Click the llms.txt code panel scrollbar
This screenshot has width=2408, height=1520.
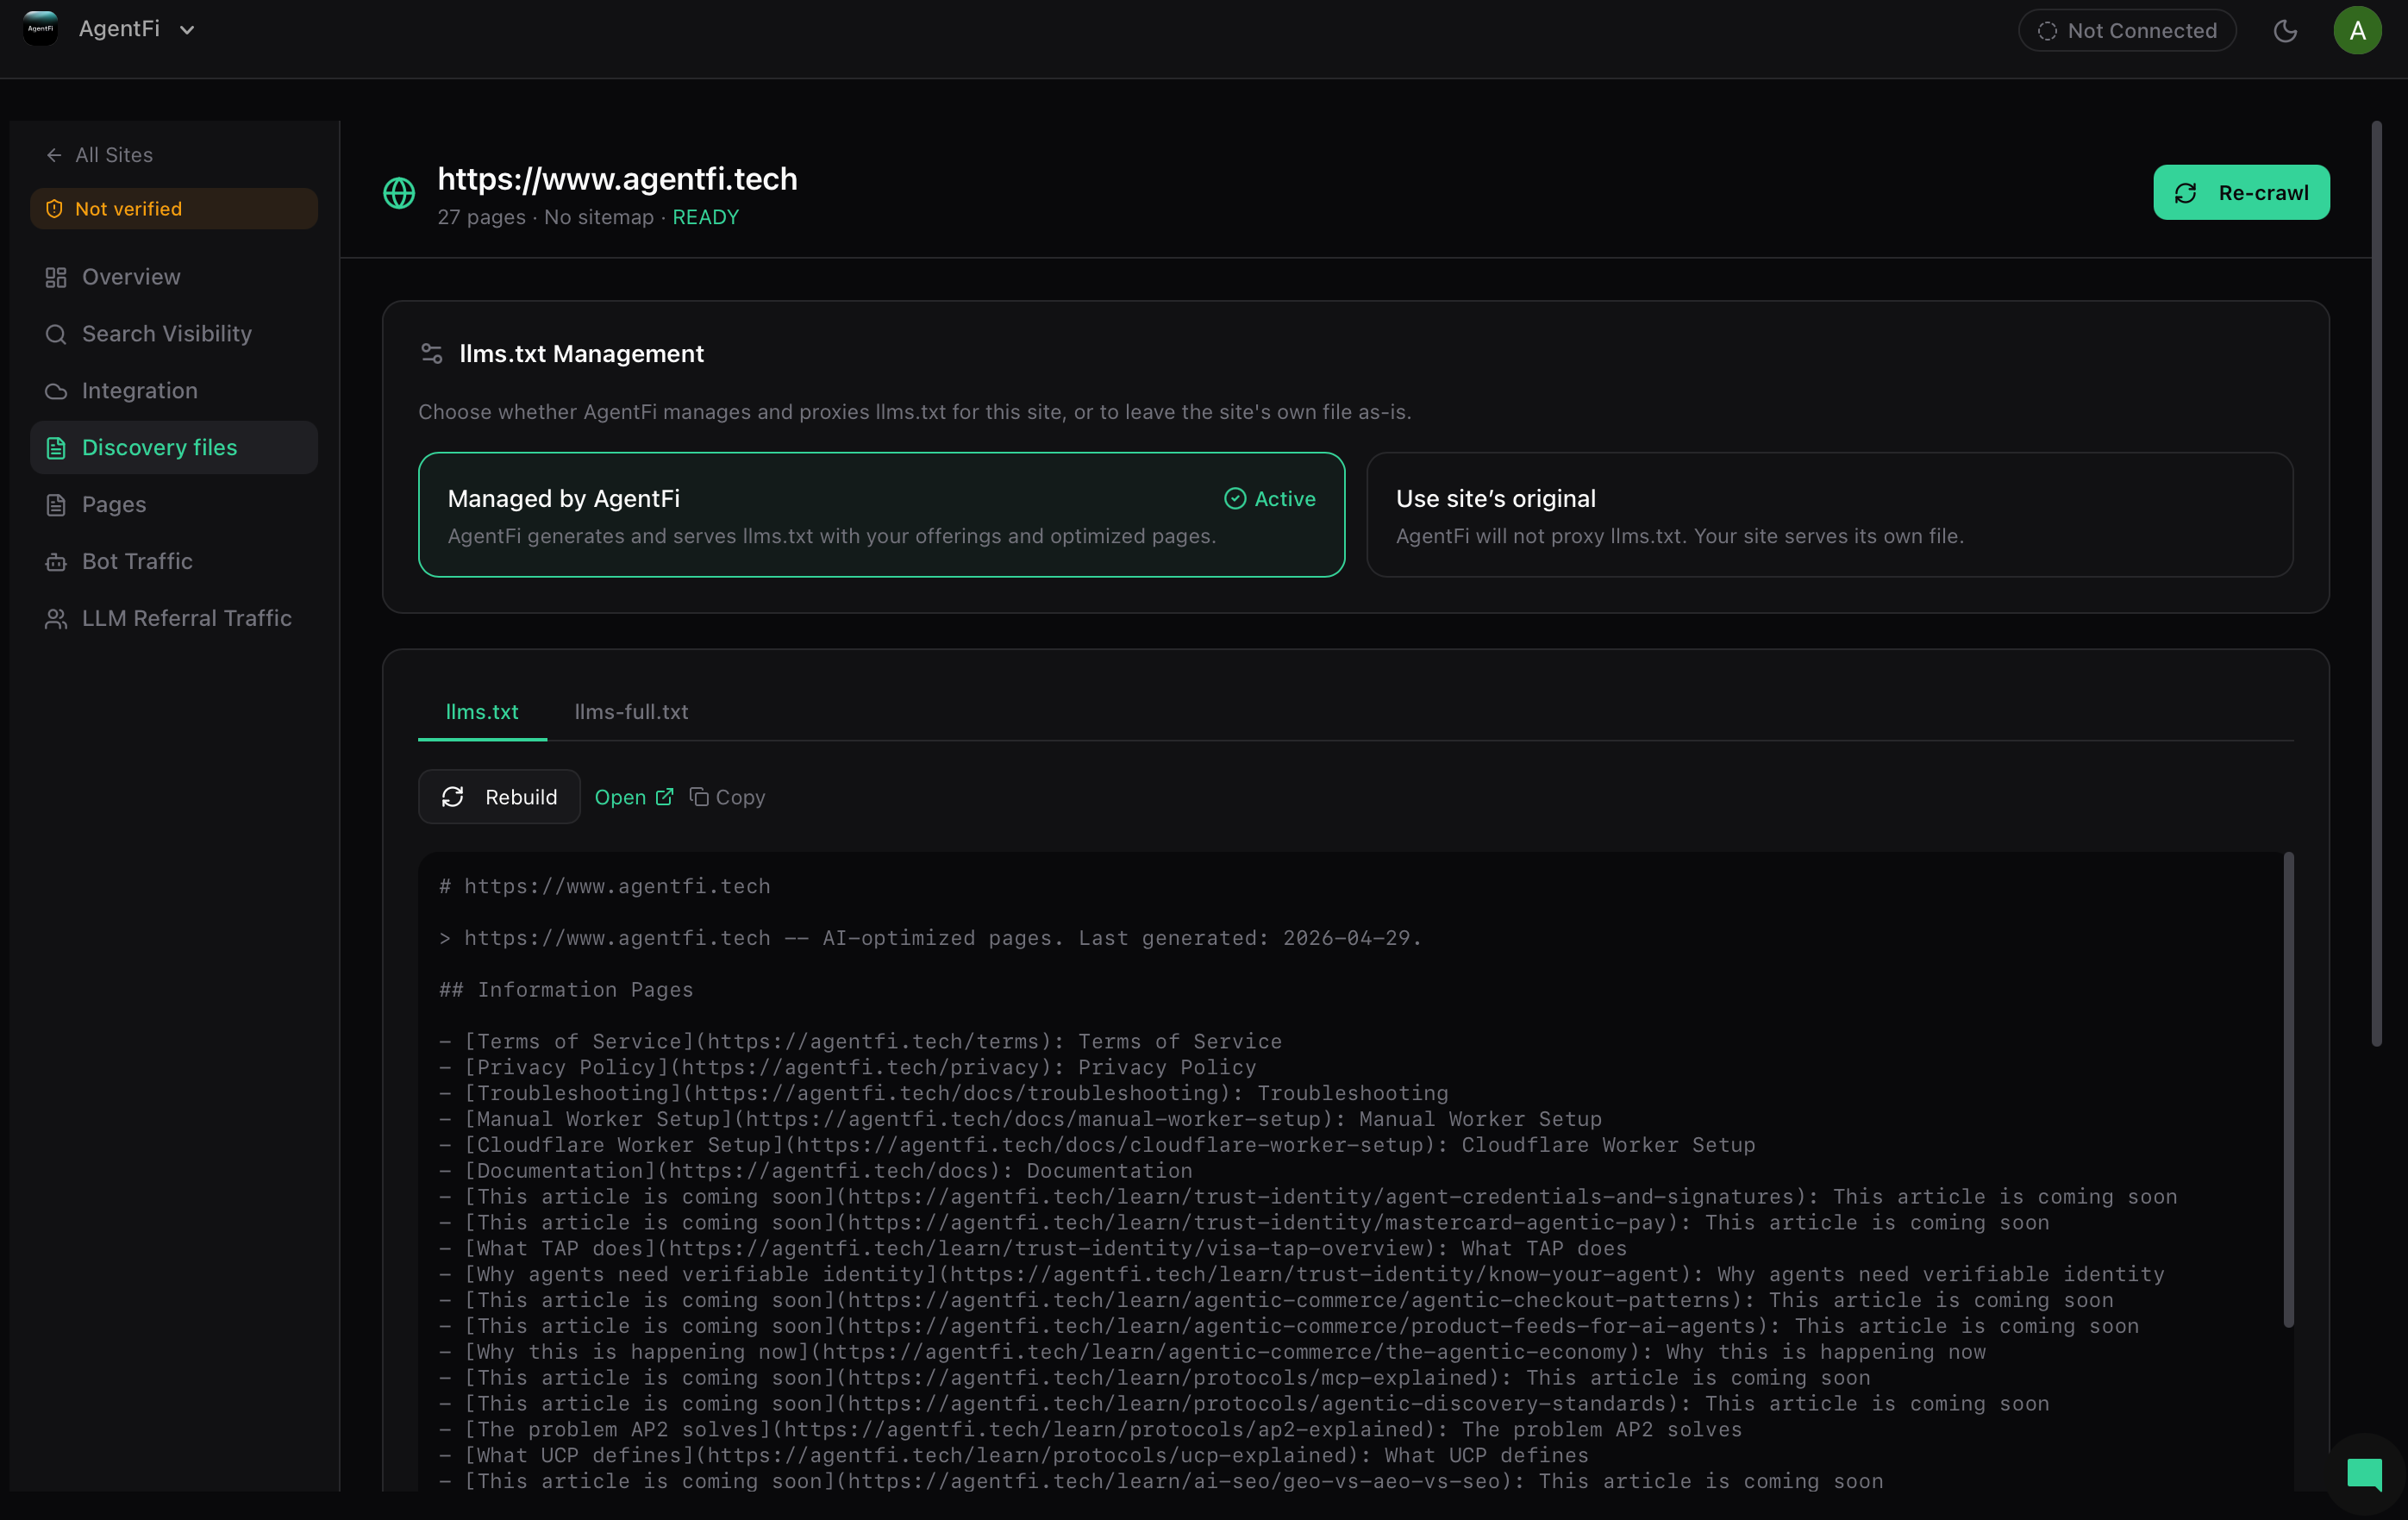click(x=2288, y=1090)
